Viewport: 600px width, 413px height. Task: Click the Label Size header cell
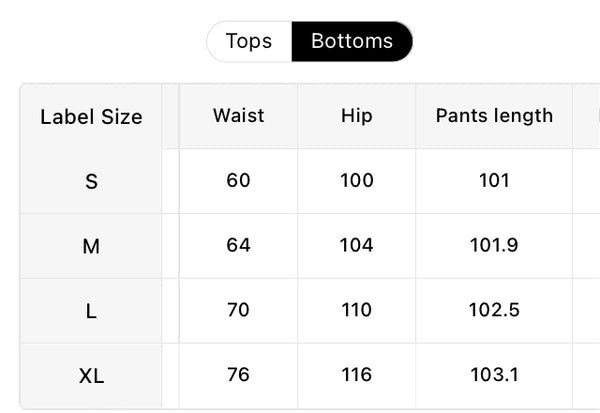(x=91, y=116)
